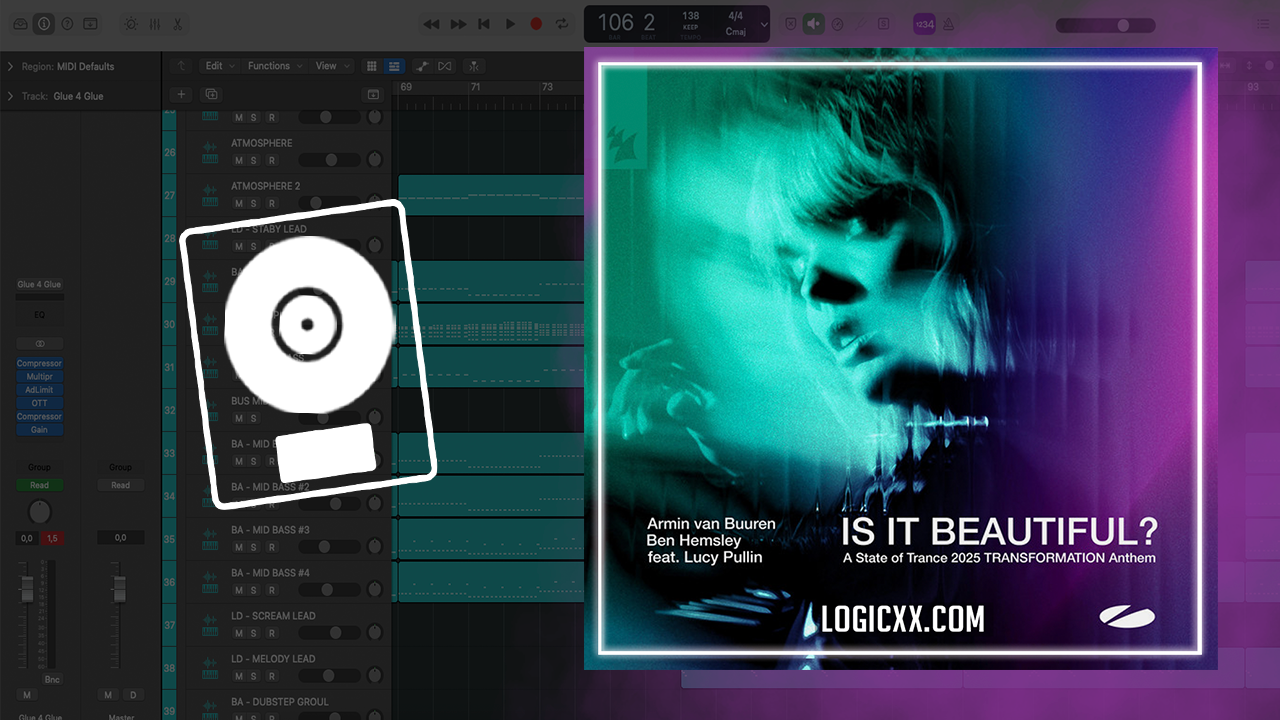
Task: Open the Multipr plugin slot
Action: [39, 377]
